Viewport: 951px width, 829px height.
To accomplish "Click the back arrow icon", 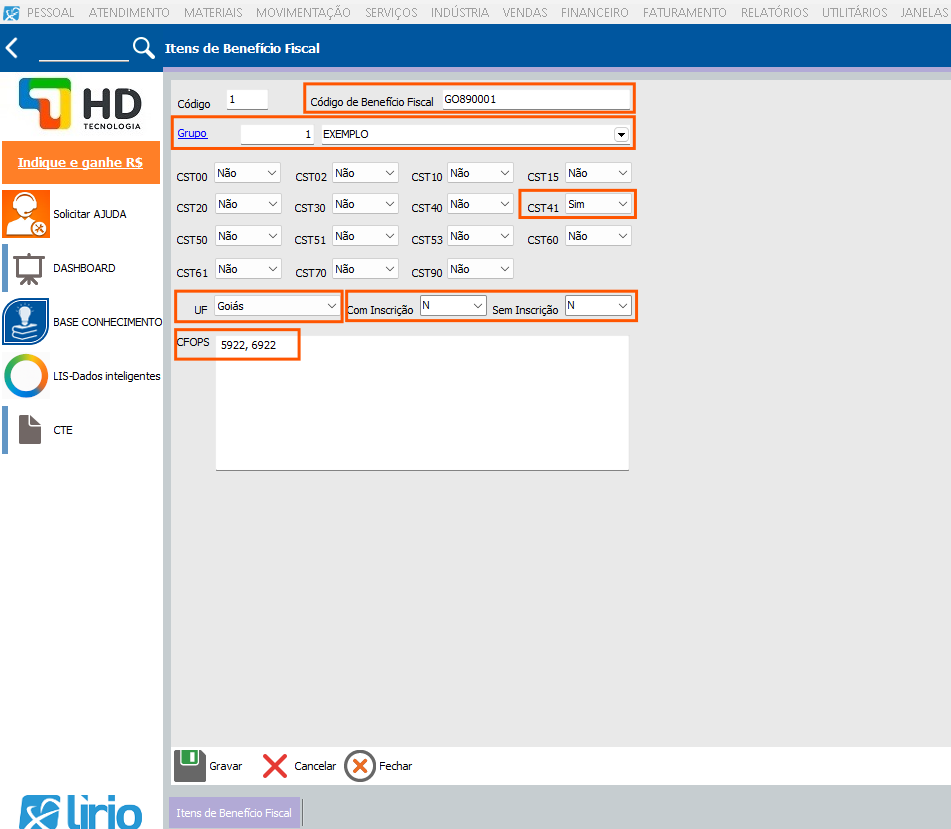I will click(x=12, y=48).
